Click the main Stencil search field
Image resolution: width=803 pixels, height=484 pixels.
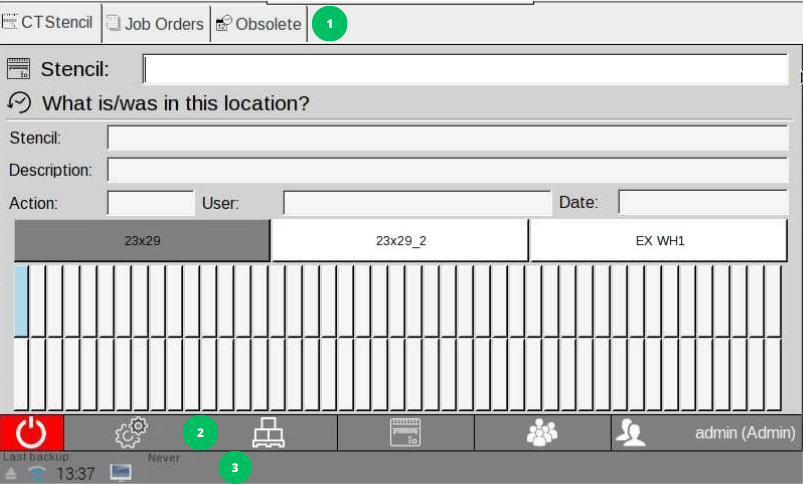click(x=465, y=69)
